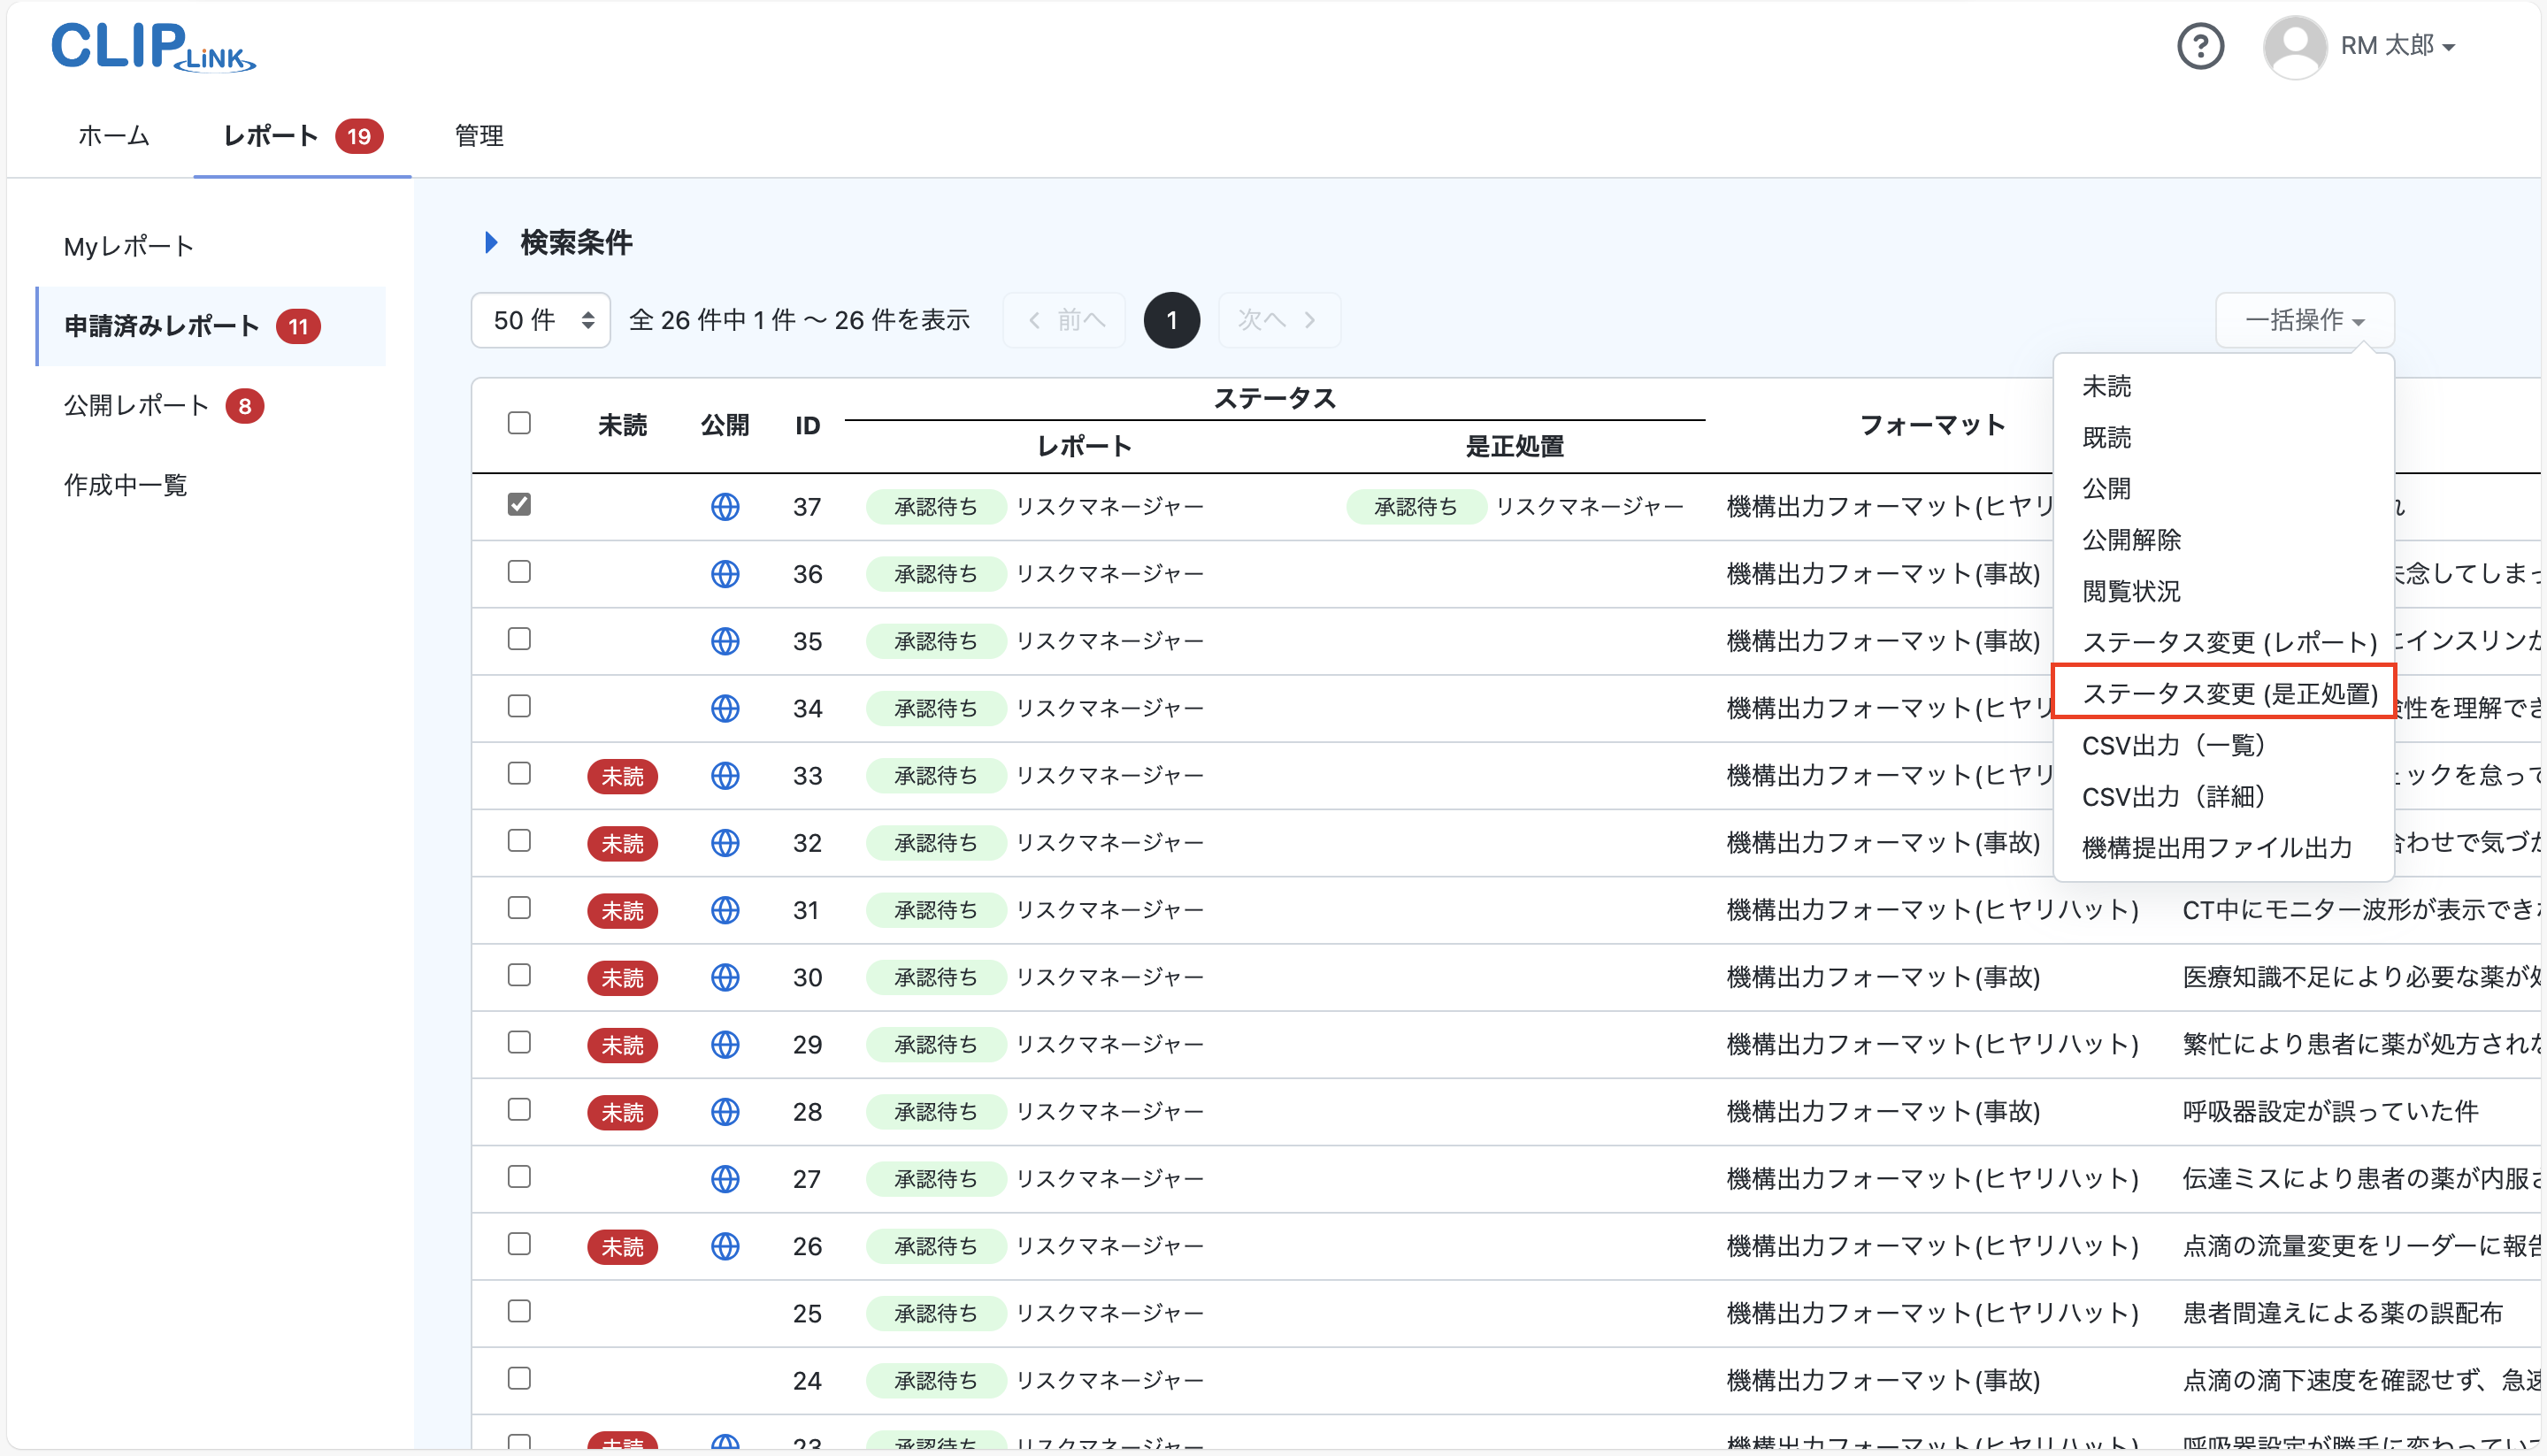Click the 未読 badge on report 29
The width and height of the screenshot is (2547, 1456).
[x=622, y=1044]
